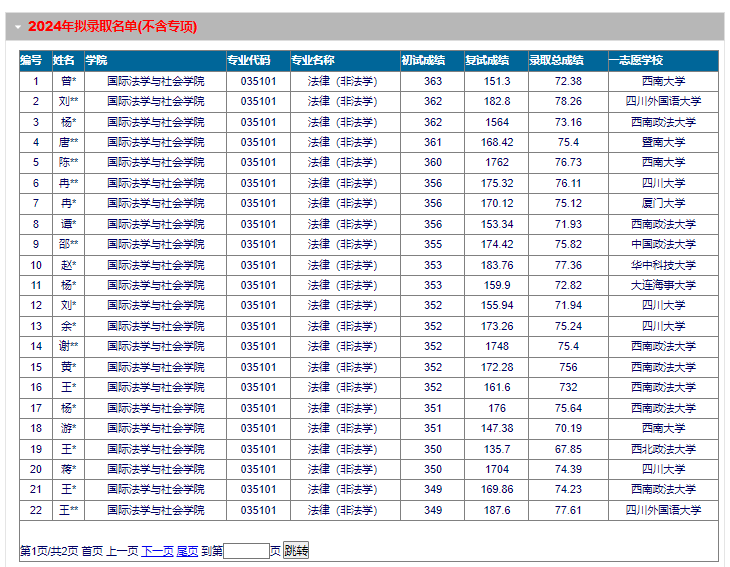This screenshot has width=730, height=567.
Task: Click retest score 147.38 in row 18
Action: coord(497,428)
